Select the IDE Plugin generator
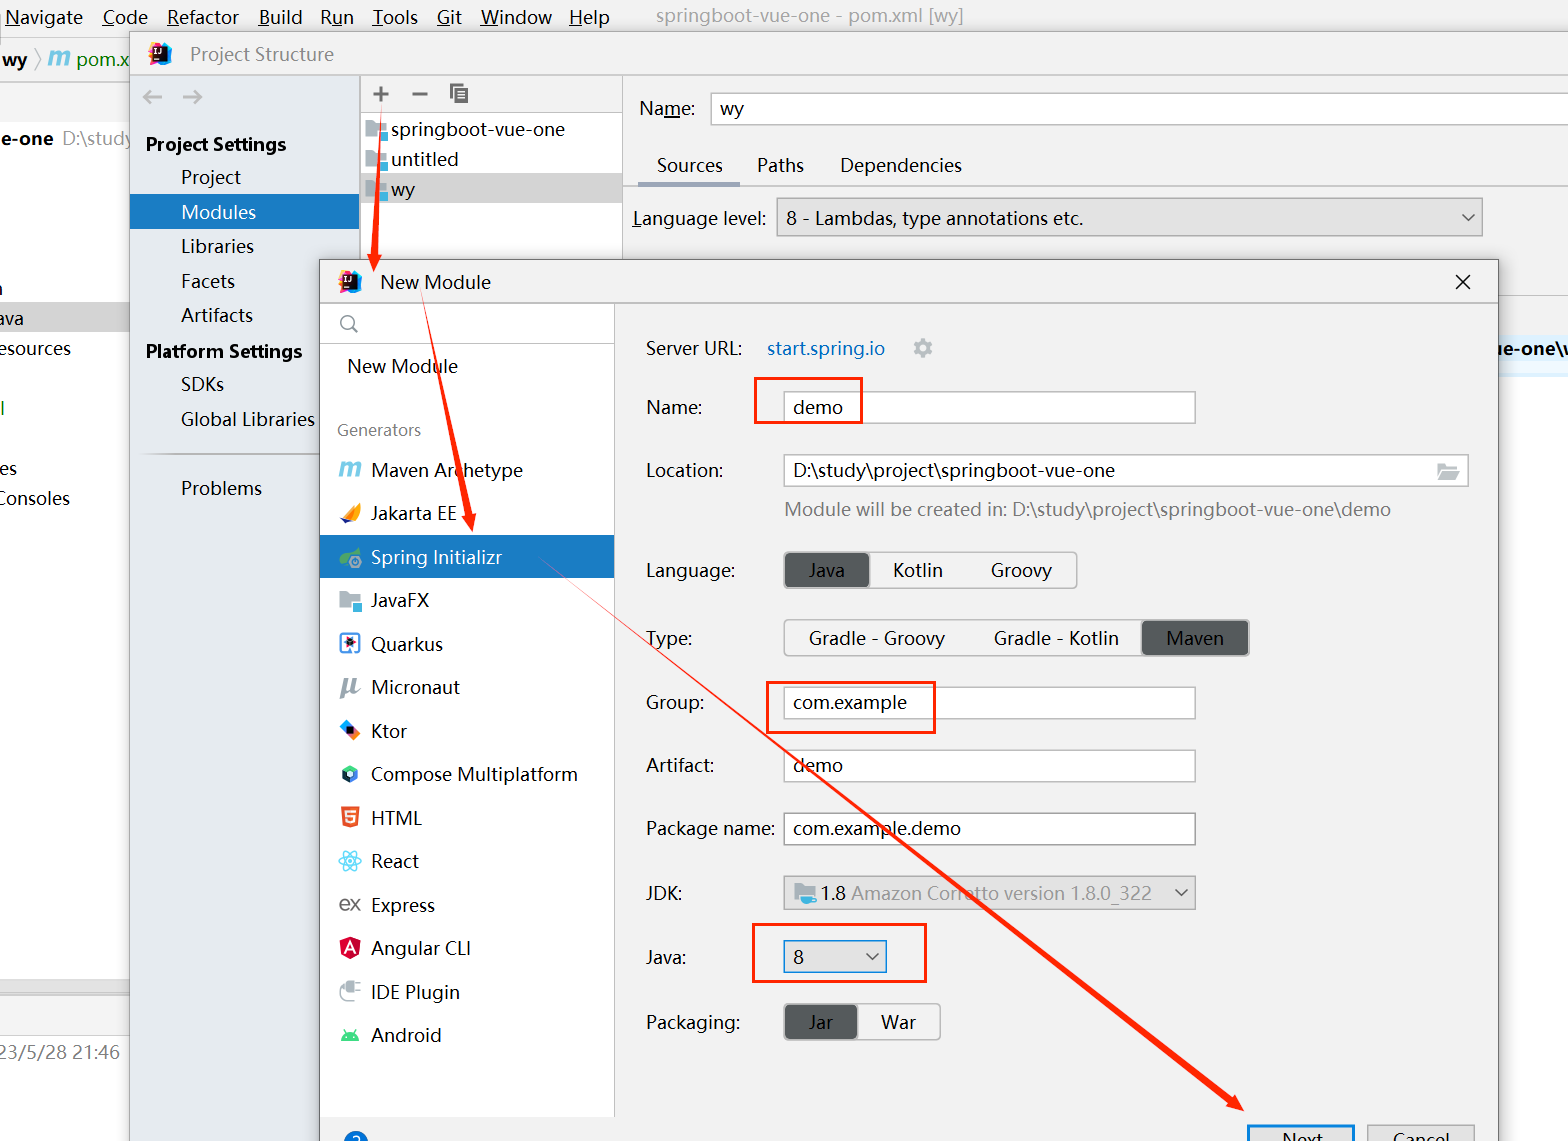Image resolution: width=1568 pixels, height=1141 pixels. click(467, 992)
